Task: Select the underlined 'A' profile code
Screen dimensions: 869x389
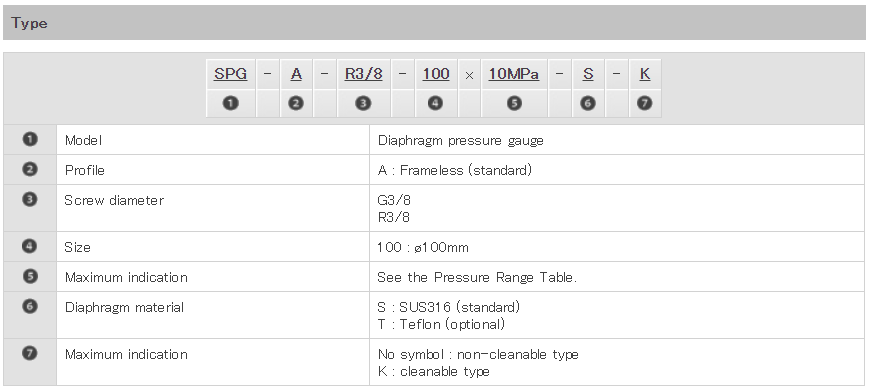Action: tap(297, 74)
